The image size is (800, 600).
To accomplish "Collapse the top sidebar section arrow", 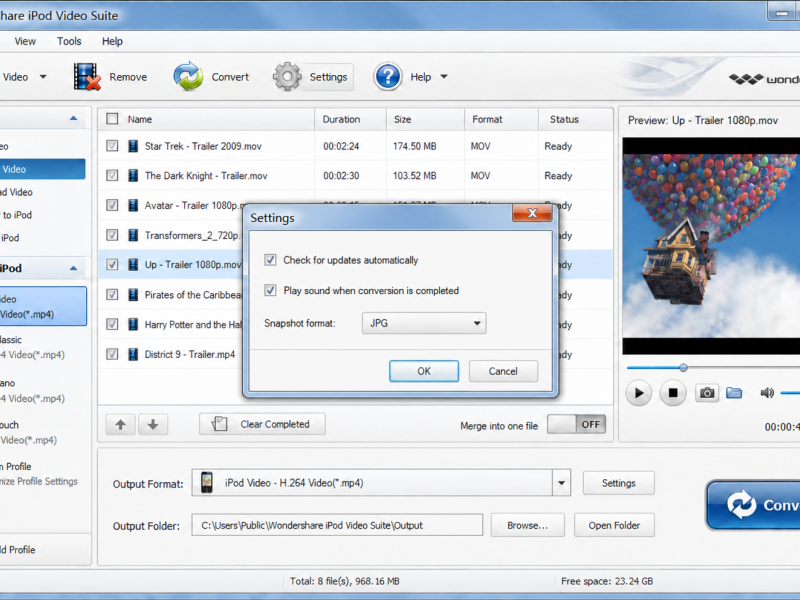I will point(73,118).
